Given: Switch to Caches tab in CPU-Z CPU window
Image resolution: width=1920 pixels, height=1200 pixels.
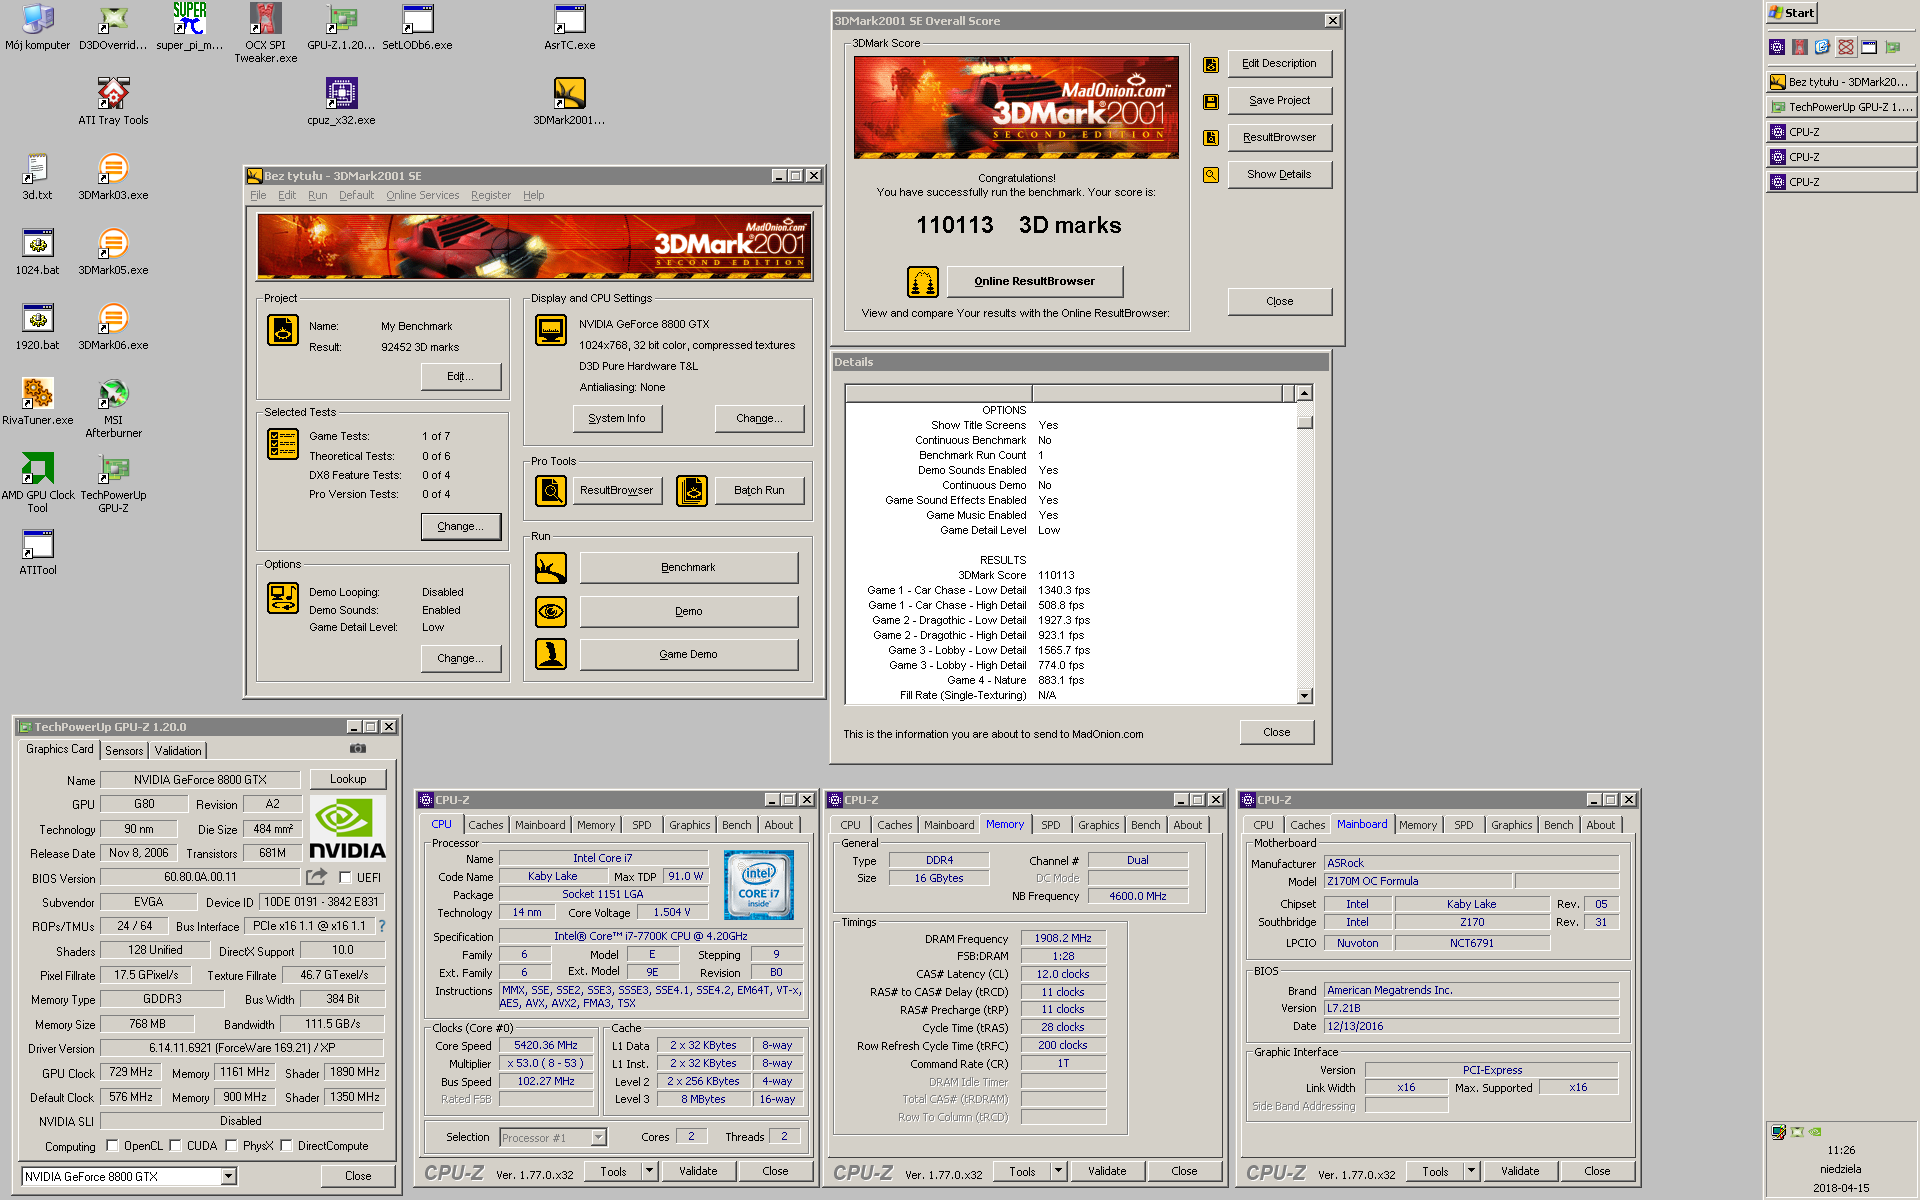Looking at the screenshot, I should pos(486,825).
